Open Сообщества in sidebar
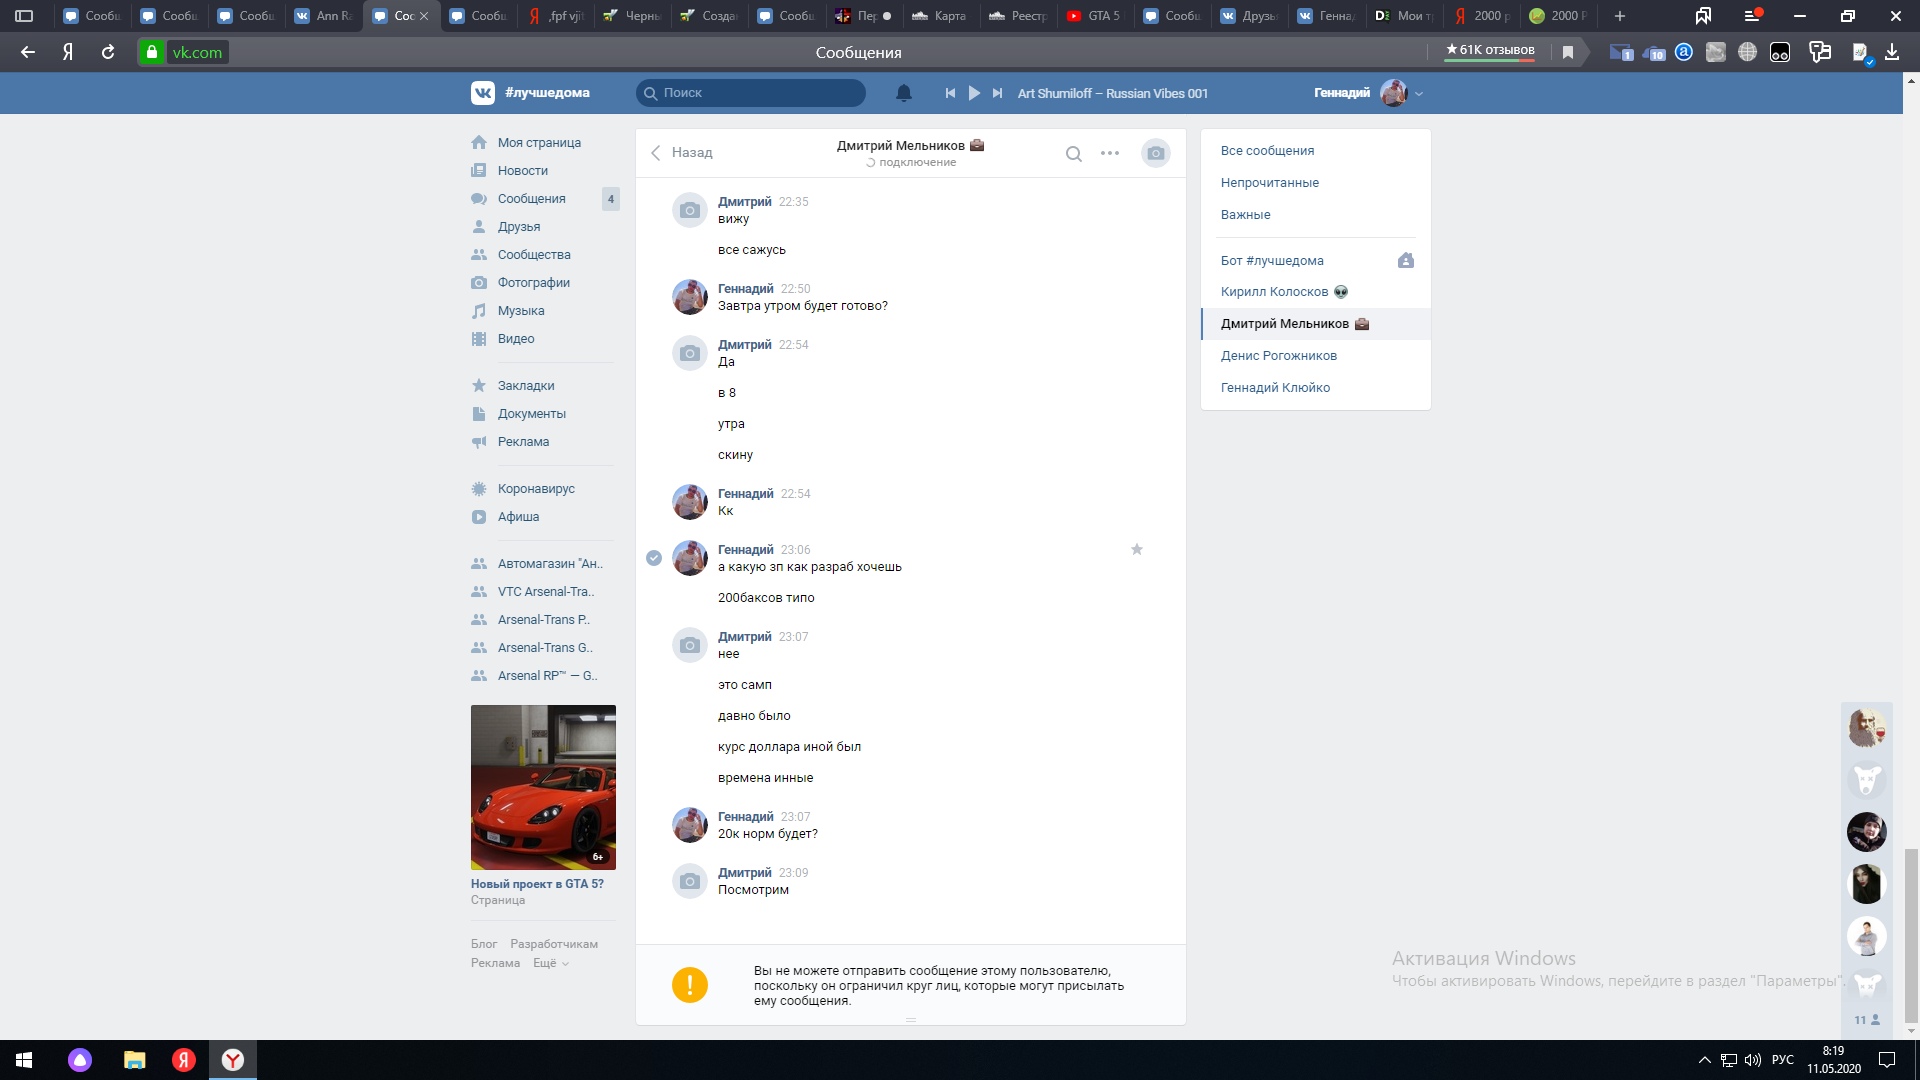The image size is (1920, 1080). click(534, 255)
